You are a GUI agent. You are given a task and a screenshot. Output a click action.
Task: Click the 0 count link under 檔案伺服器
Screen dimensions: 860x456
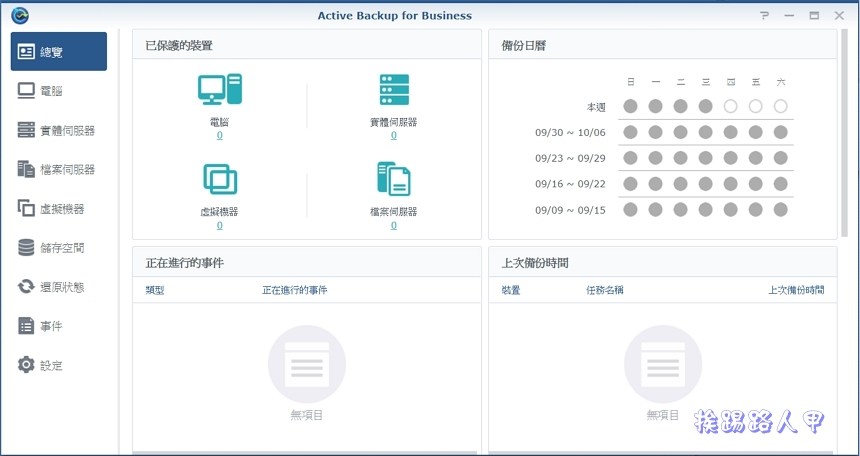tap(393, 225)
